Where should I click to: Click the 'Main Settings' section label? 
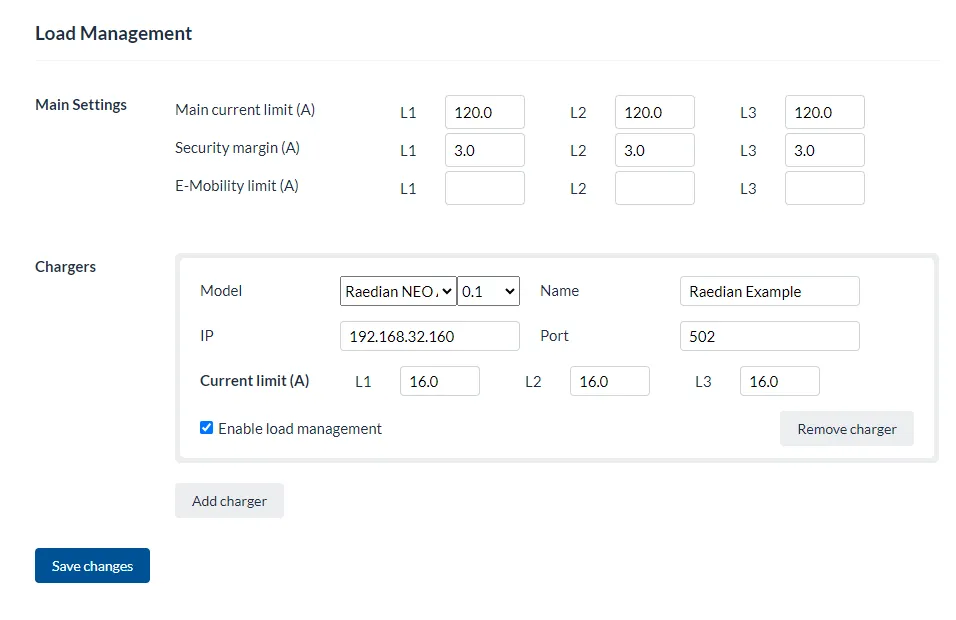click(81, 105)
